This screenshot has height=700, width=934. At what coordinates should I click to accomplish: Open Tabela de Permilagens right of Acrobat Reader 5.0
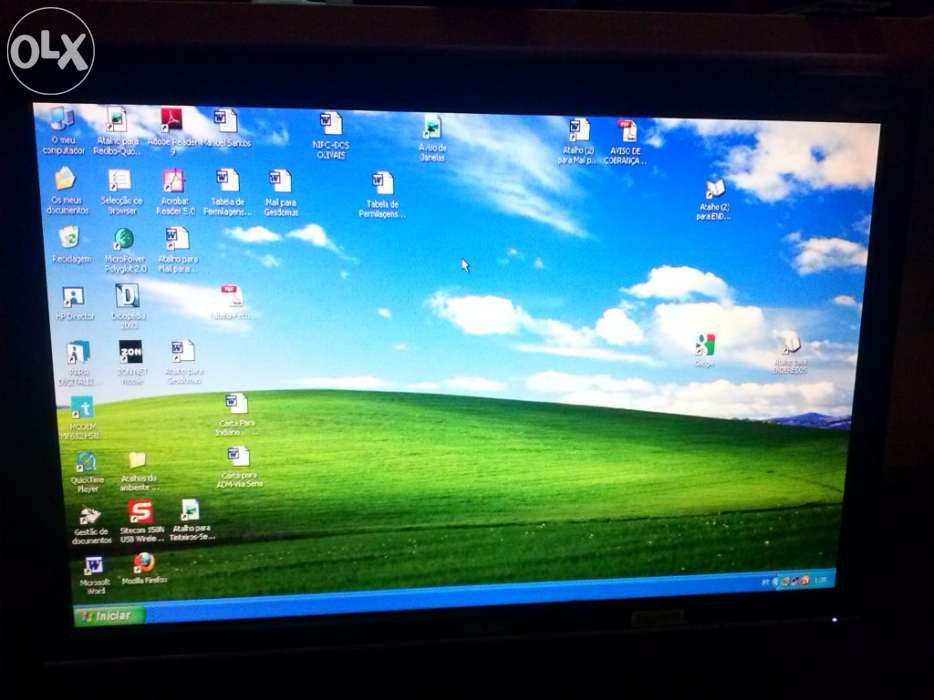point(226,192)
